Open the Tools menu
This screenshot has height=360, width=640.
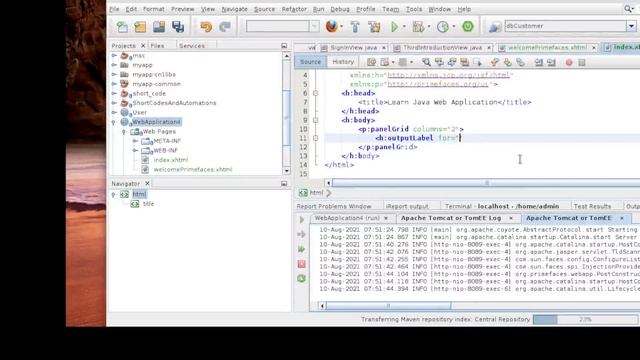414,9
